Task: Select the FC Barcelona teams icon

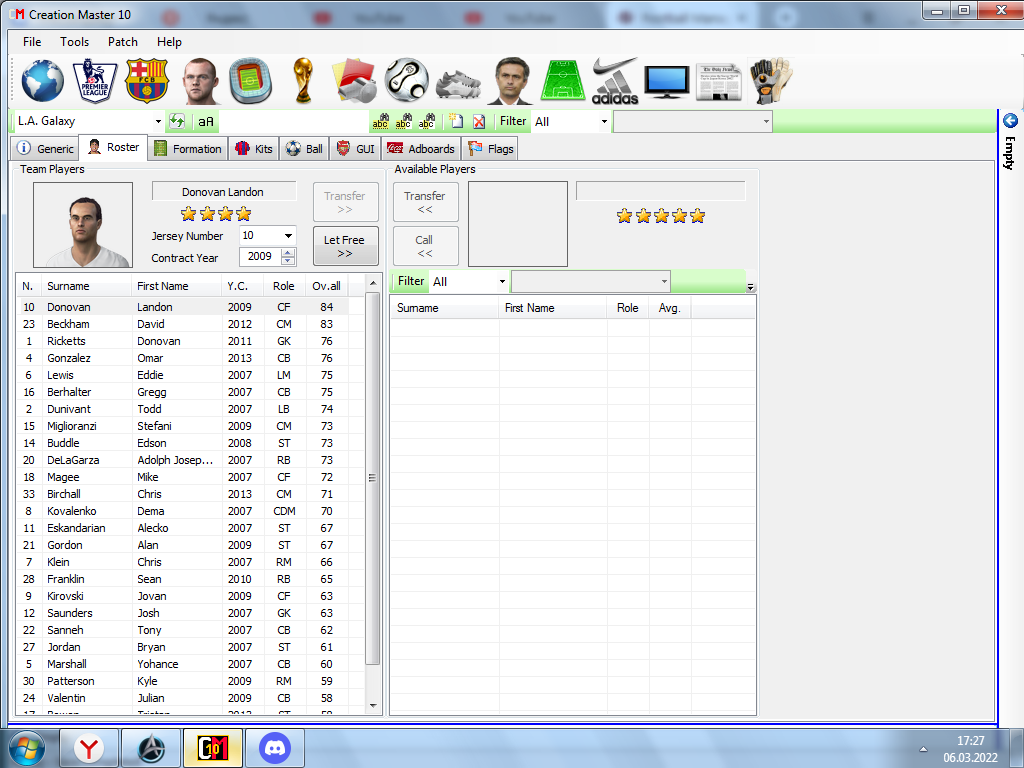Action: click(147, 82)
